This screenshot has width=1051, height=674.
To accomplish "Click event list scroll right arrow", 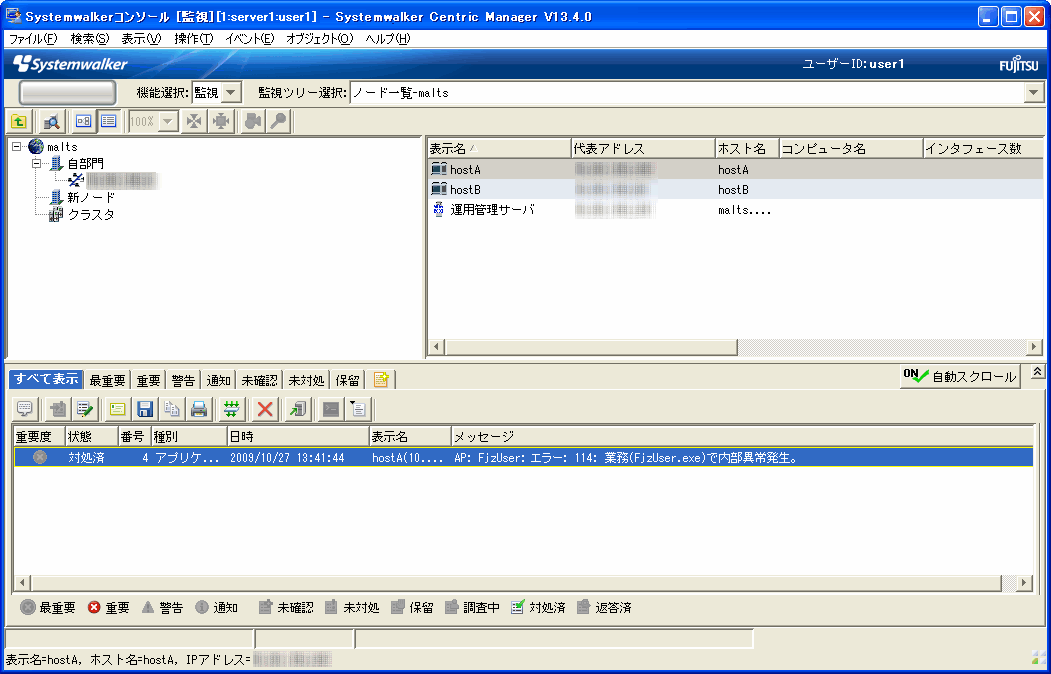I will click(x=1024, y=582).
